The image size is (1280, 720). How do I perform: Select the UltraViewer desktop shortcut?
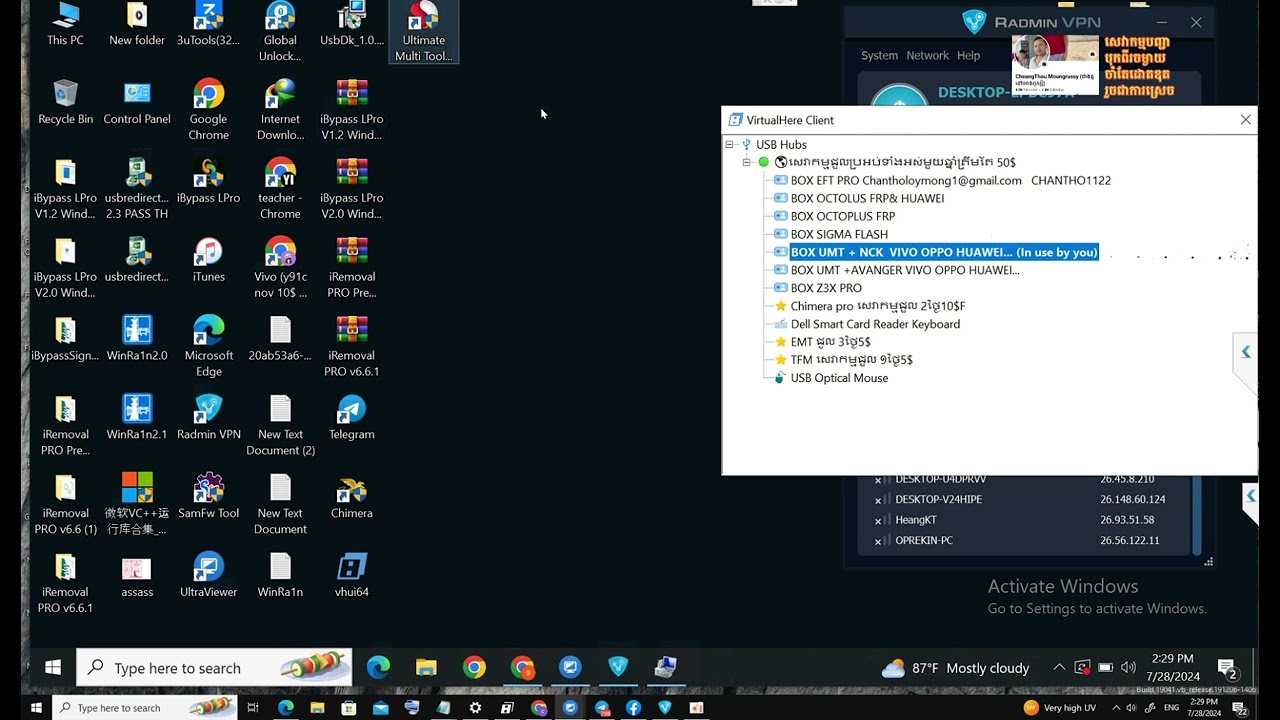click(209, 576)
